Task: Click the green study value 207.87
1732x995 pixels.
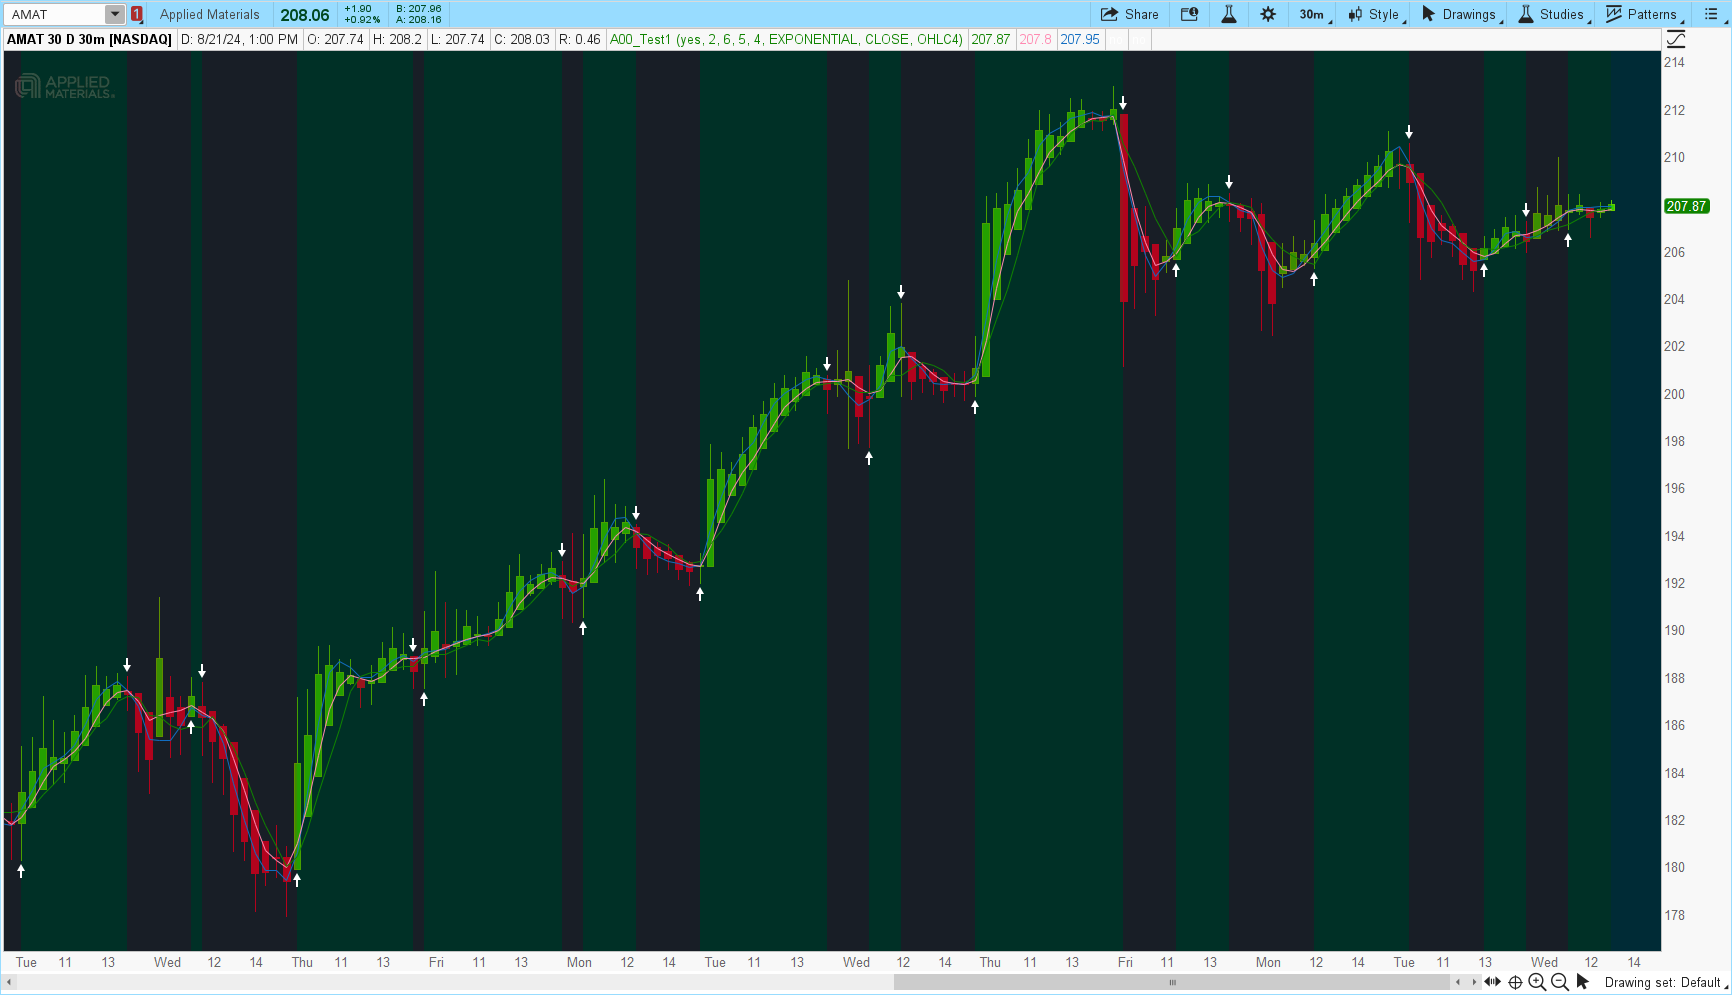Action: click(x=991, y=39)
